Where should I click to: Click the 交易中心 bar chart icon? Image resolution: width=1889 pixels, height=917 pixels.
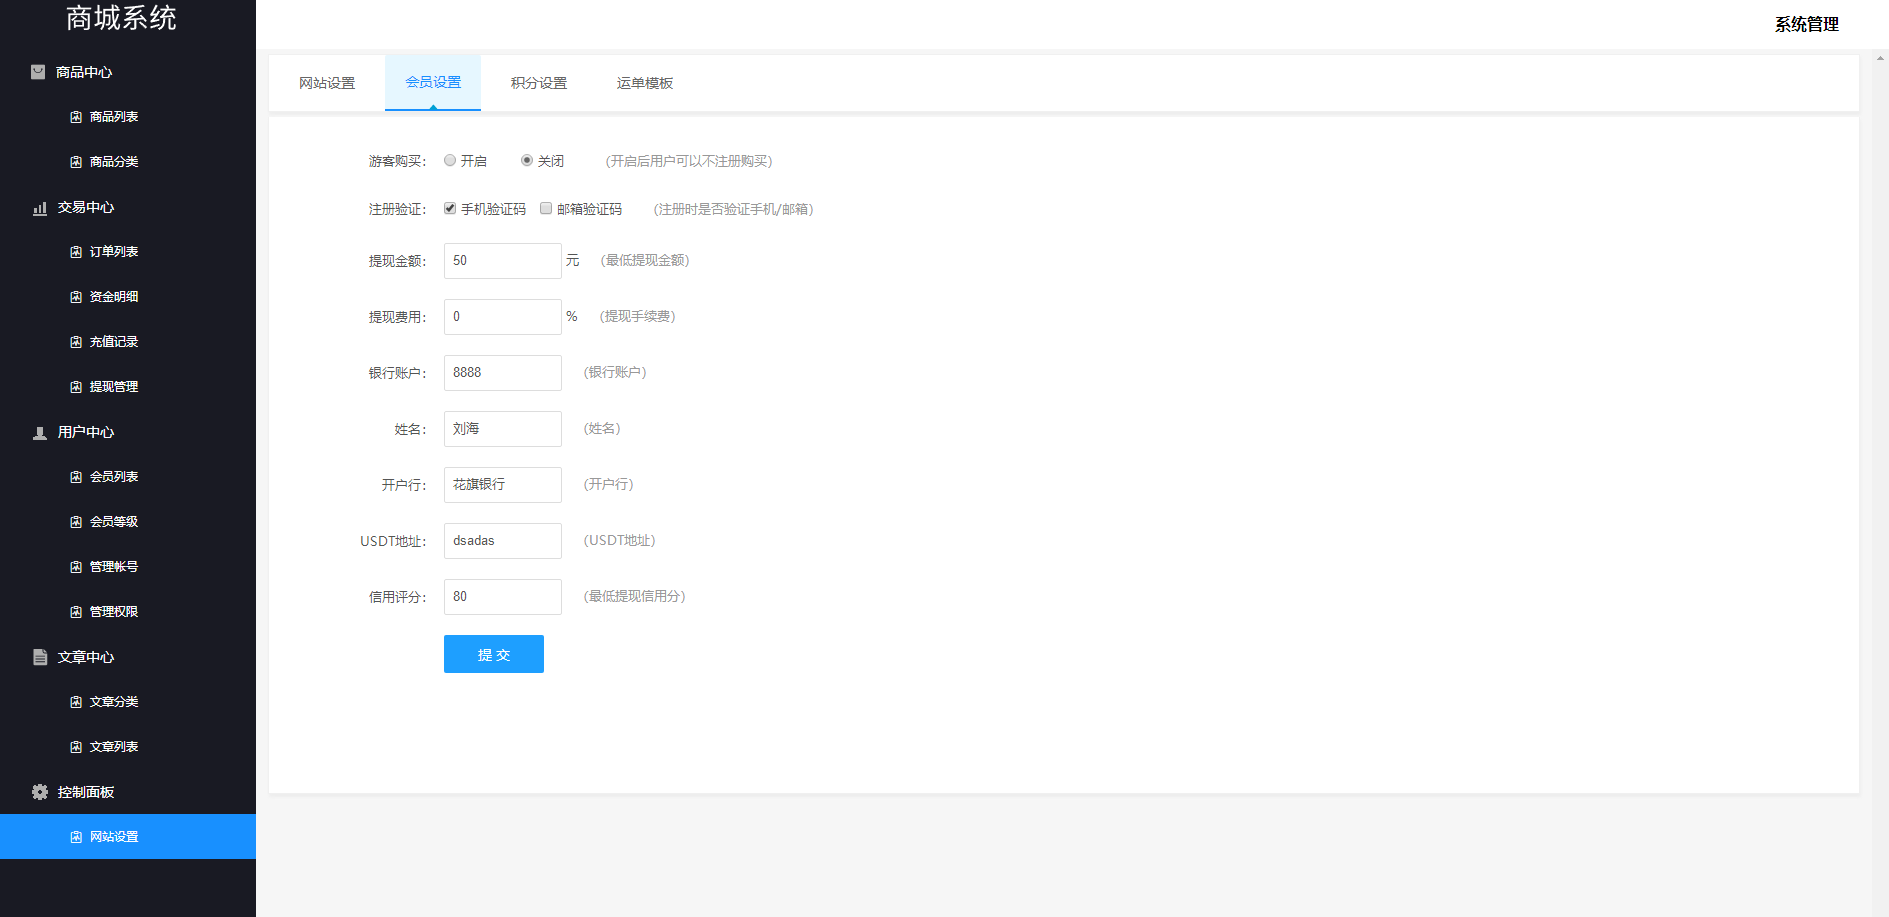[40, 208]
